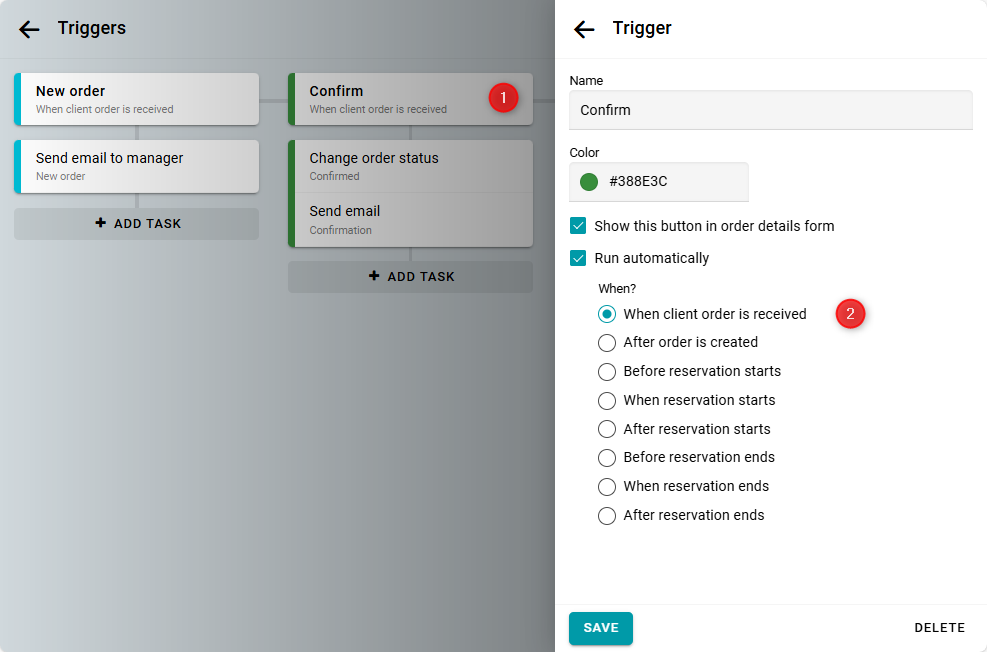987x652 pixels.
Task: Pick When reservation ends option
Action: tap(607, 486)
